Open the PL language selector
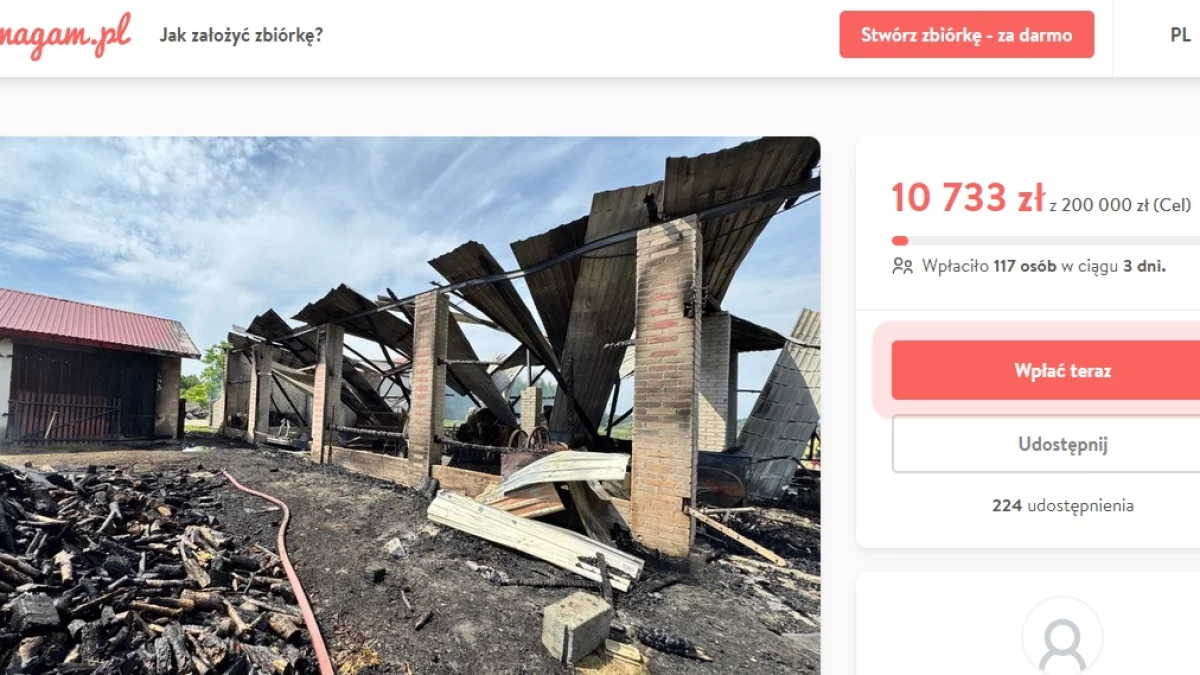 click(1180, 35)
